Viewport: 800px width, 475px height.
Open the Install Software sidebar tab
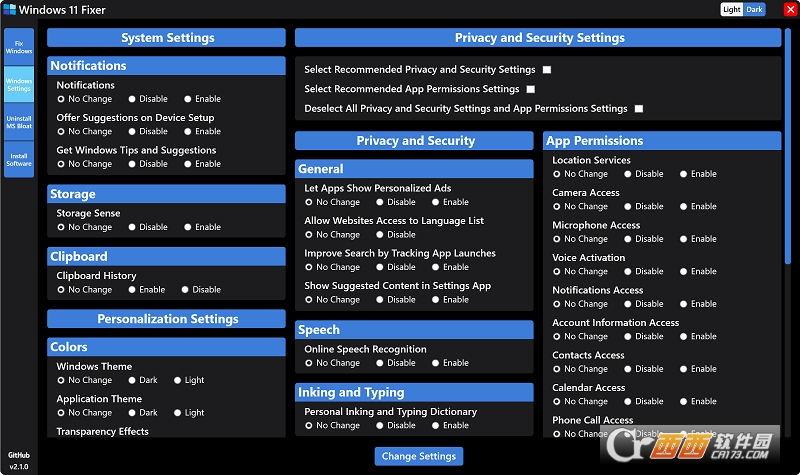pos(18,159)
